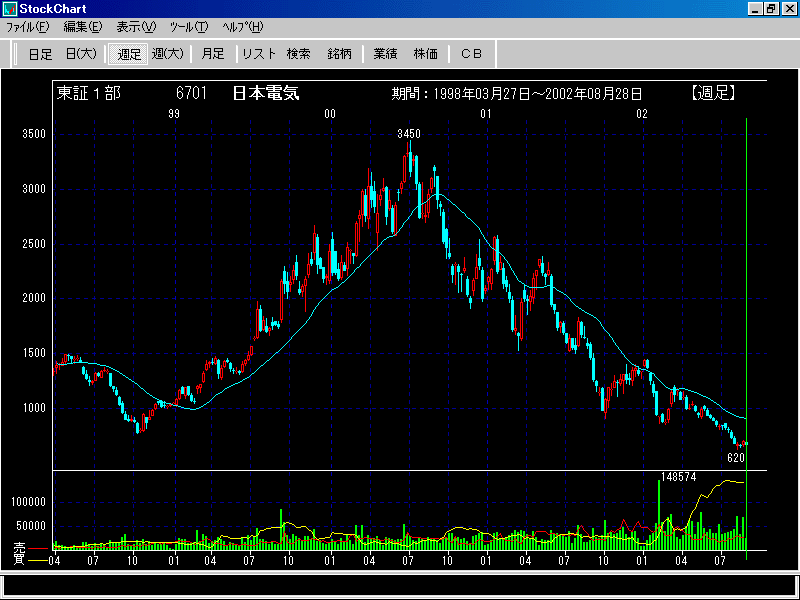The height and width of the screenshot is (600, 800).
Task: Open the ツール(T) menu
Action: [189, 27]
